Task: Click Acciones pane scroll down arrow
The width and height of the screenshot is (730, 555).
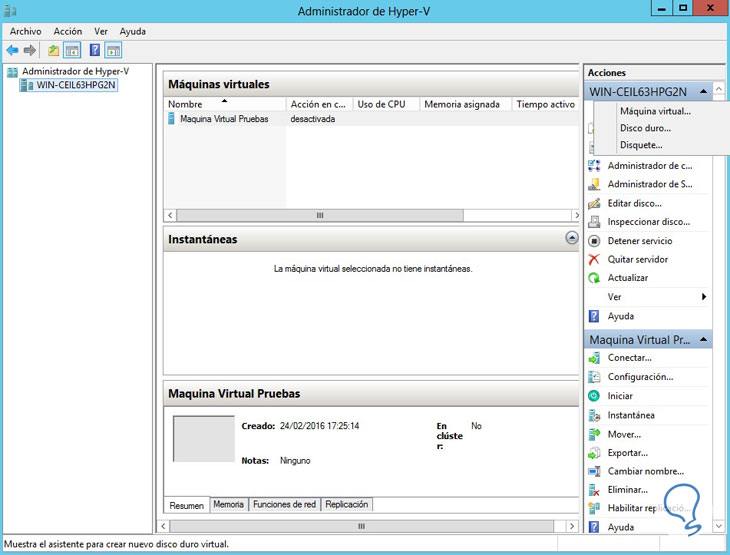Action: [x=719, y=526]
